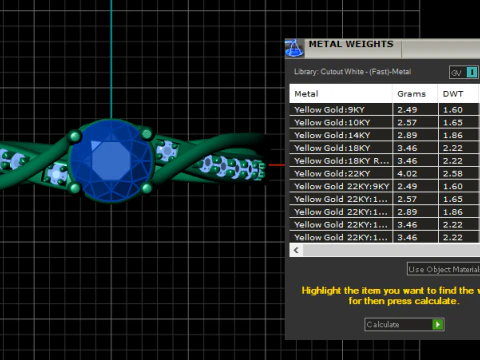The image size is (480, 360).
Task: Select the Yellow Gold:18KY R... row
Action: [x=385, y=161]
